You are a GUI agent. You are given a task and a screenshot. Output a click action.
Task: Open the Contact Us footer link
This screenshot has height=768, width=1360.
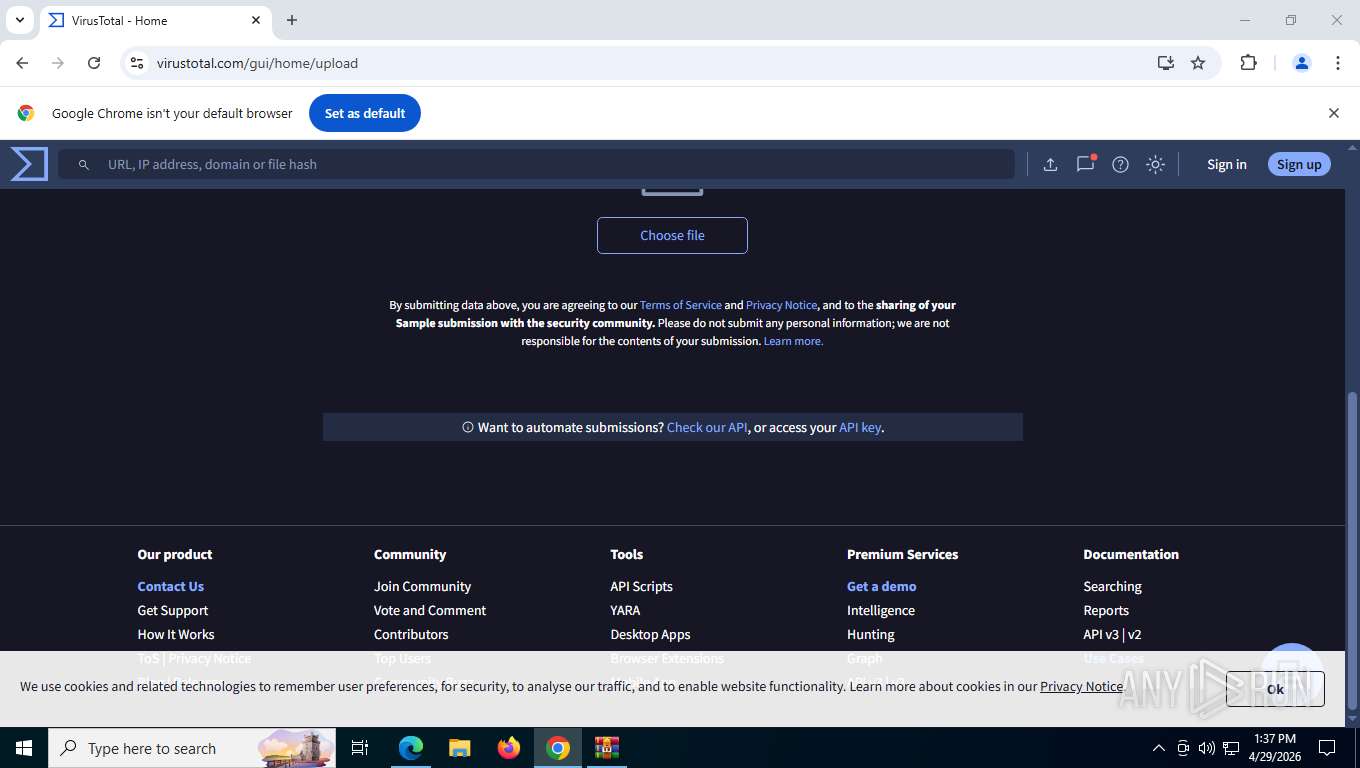coord(171,586)
